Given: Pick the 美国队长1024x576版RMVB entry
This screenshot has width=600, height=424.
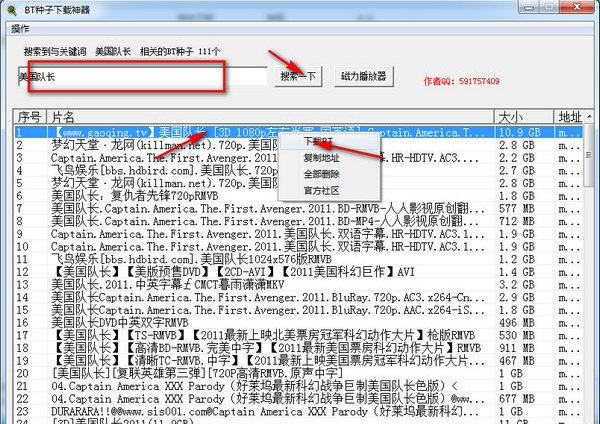Looking at the screenshot, I should (x=150, y=257).
